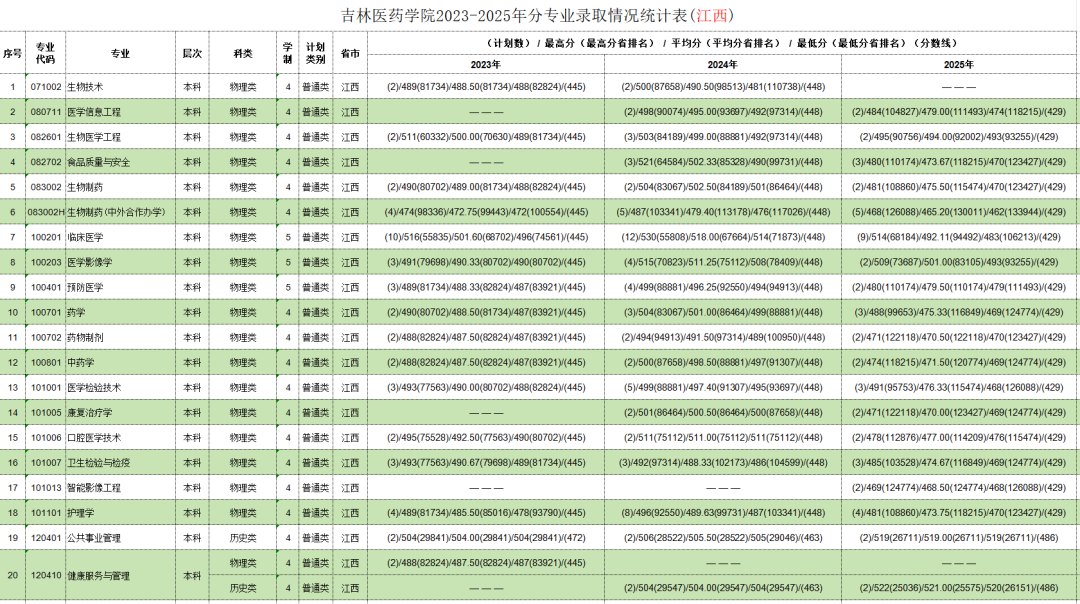Click 2025 data for 临床医学 starting (9)/514

959,237
